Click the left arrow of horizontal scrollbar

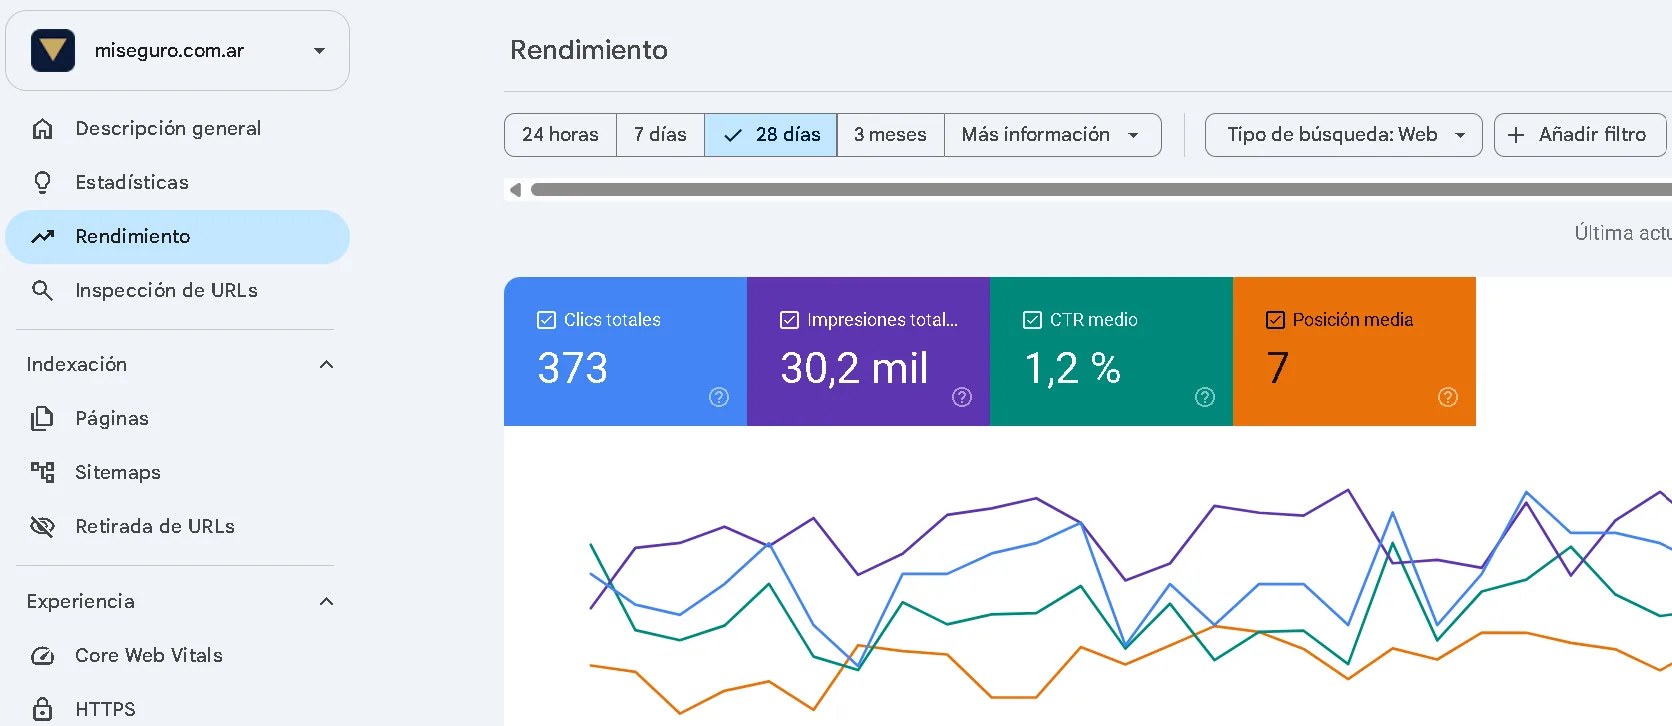tap(515, 190)
